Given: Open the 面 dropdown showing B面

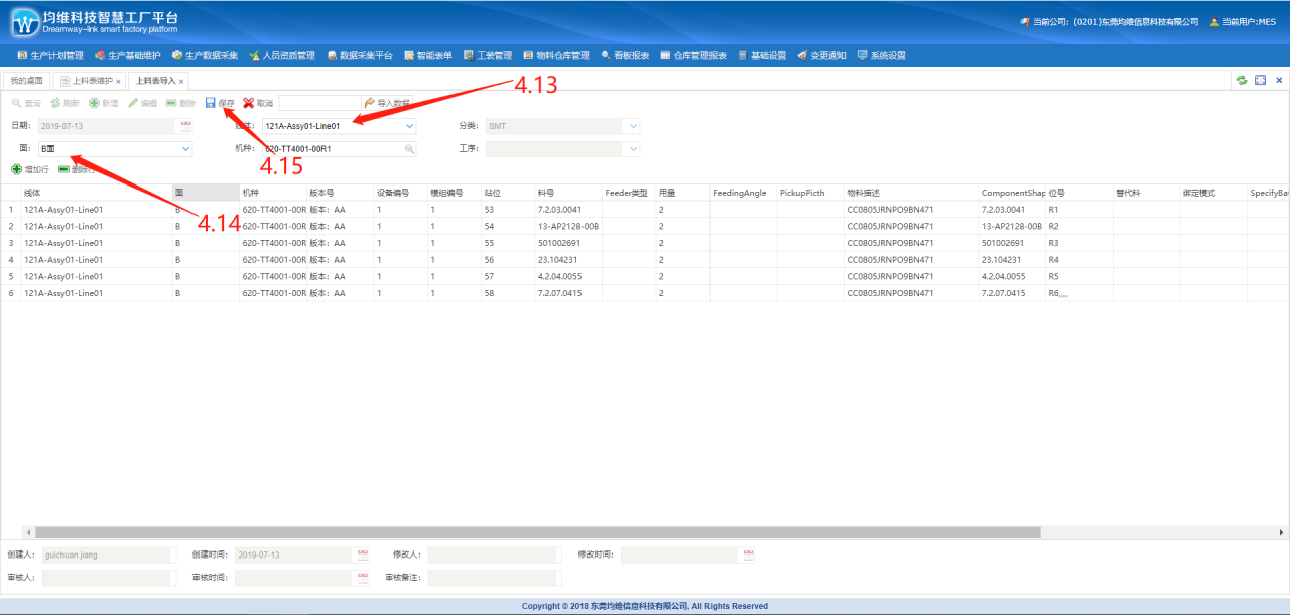Looking at the screenshot, I should pos(186,148).
